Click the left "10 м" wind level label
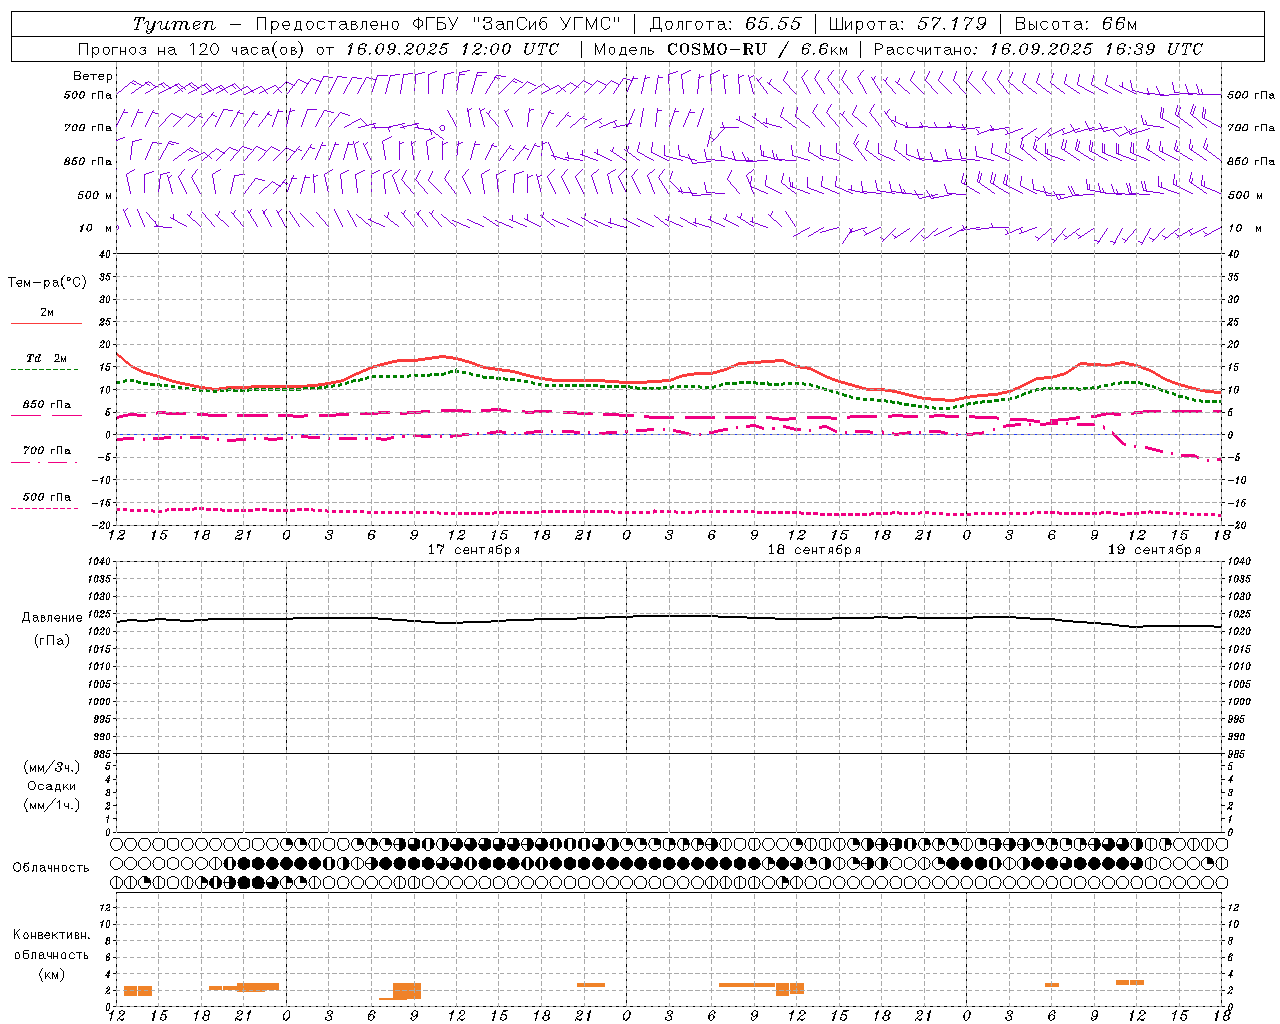Viewport: 1280px width, 1024px height. tap(96, 228)
